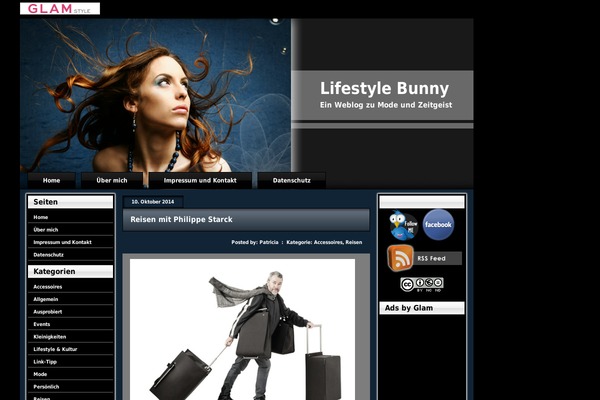Click the author link Patricia
The image size is (600, 400).
(269, 242)
